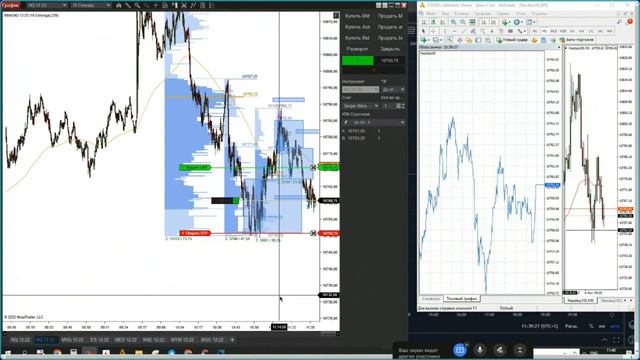Select M15 timeframe in MetaTrader

(x=553, y=31)
